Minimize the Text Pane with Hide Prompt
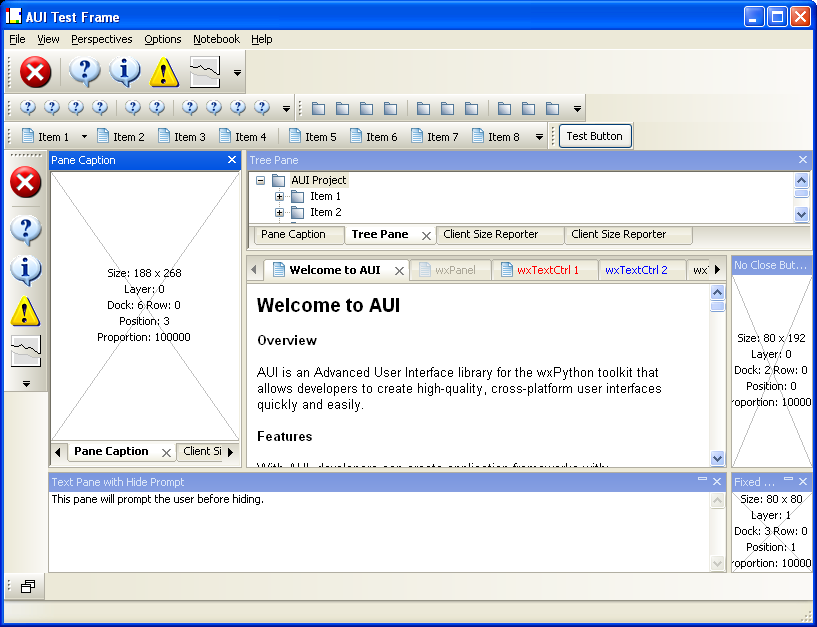817x627 pixels. click(703, 481)
